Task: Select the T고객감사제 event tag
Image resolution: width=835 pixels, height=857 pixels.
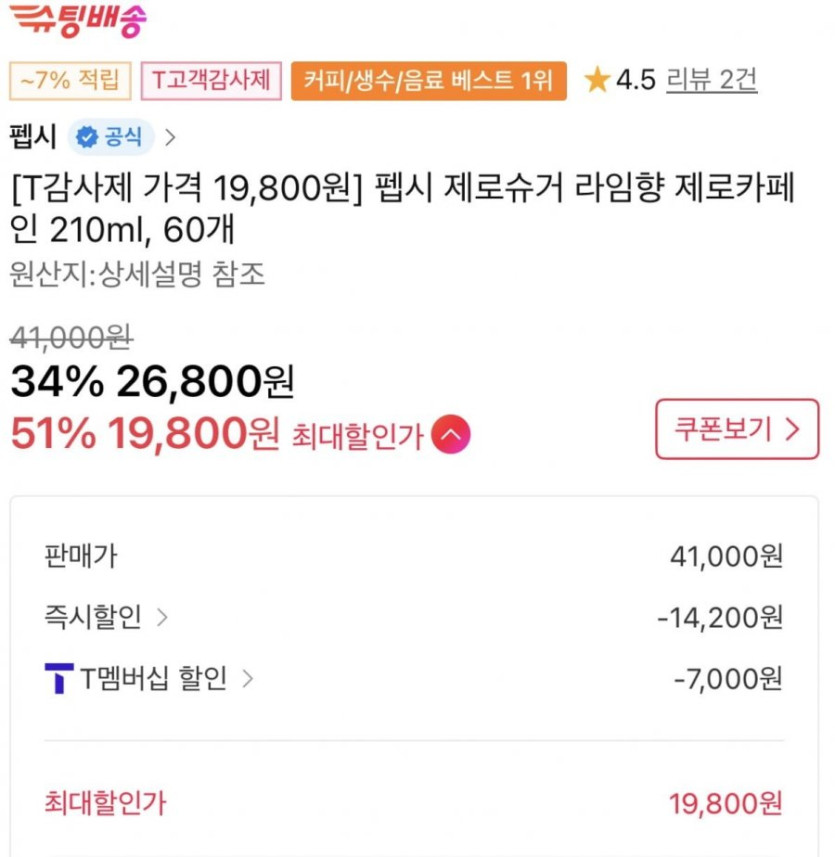Action: (211, 81)
